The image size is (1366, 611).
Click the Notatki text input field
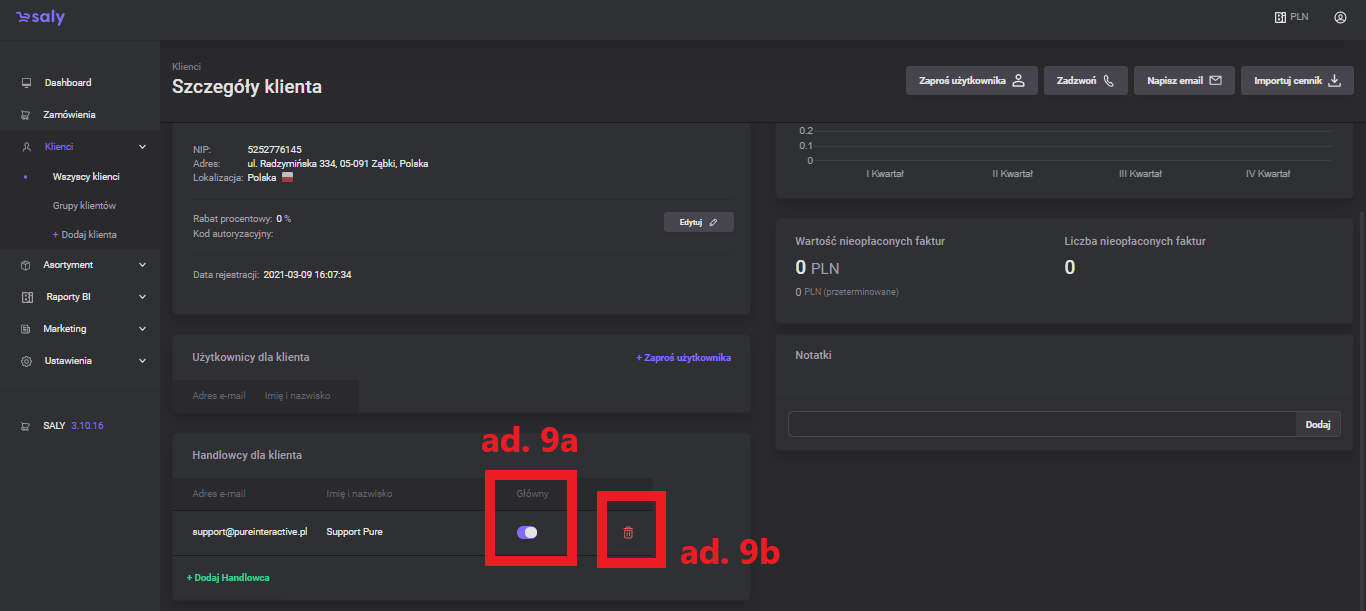[x=1041, y=424]
